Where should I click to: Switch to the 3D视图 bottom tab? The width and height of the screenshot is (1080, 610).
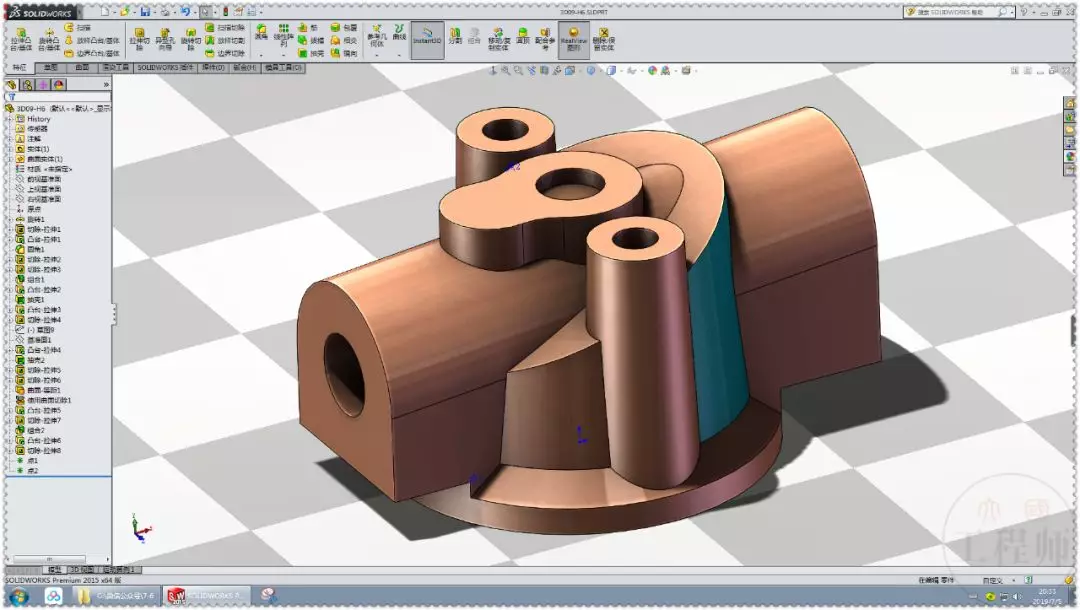[82, 570]
